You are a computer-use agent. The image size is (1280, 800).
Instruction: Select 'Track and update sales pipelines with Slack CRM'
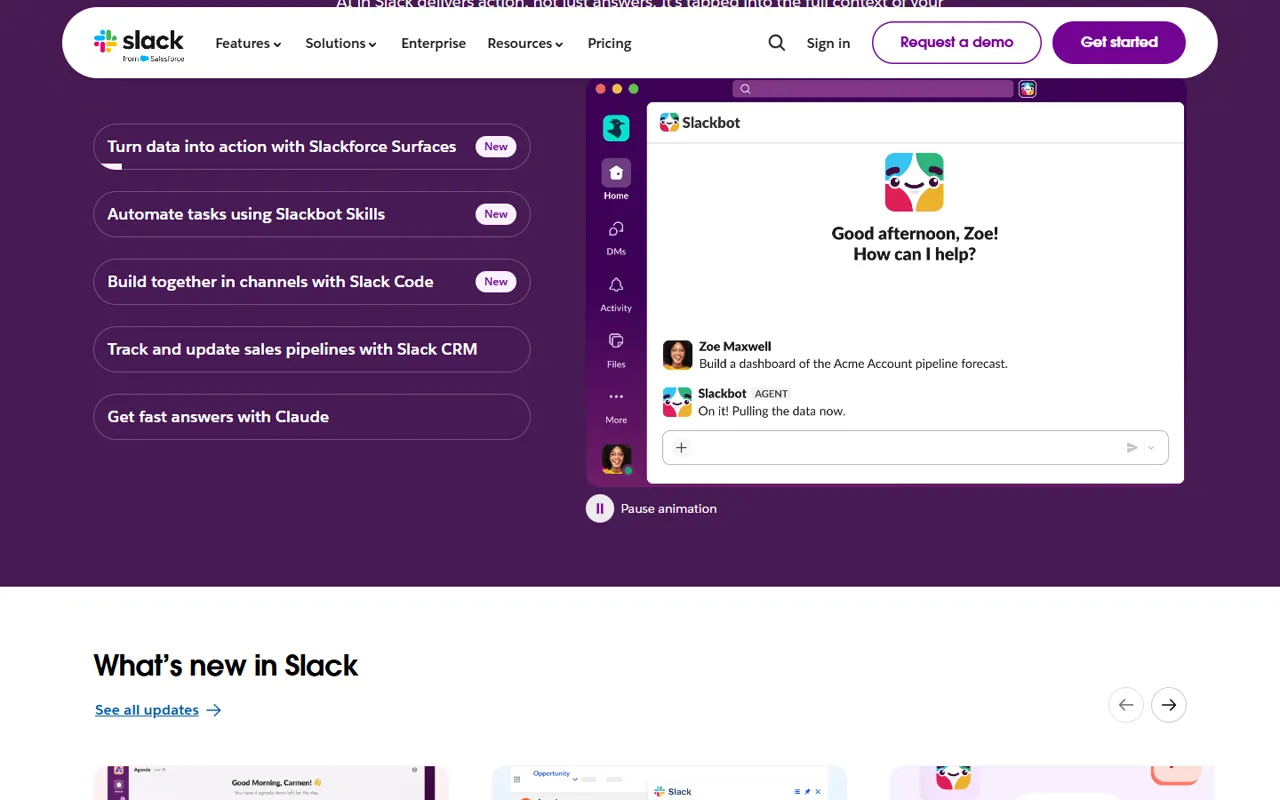312,349
